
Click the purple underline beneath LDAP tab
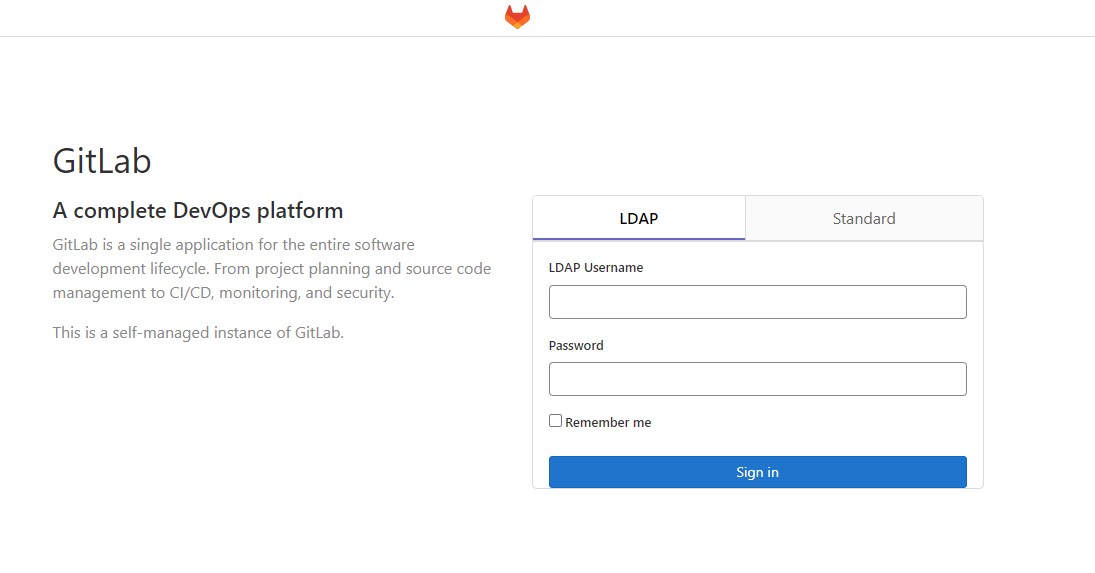point(639,239)
